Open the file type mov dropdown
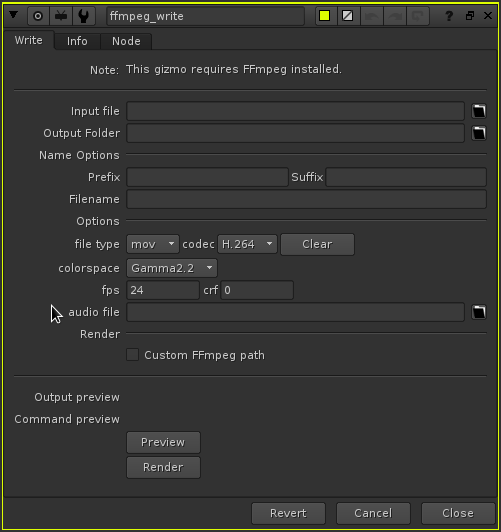 (153, 244)
